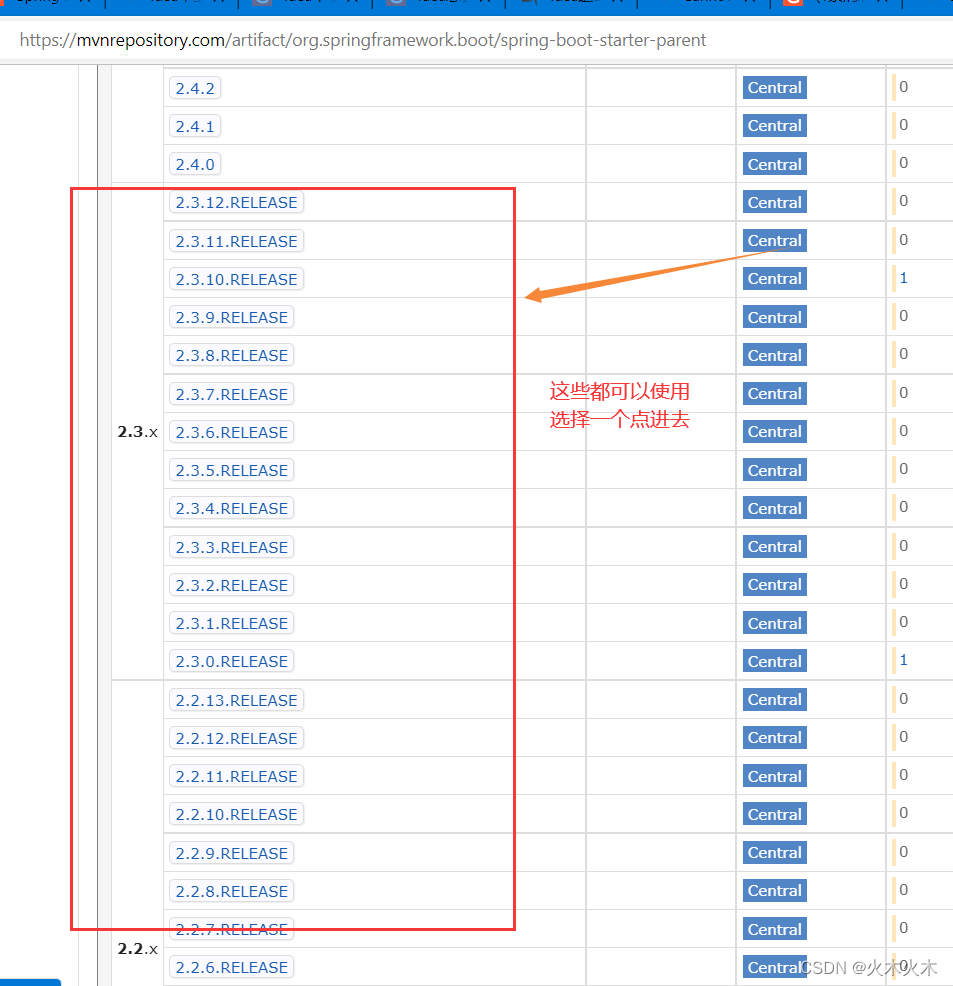Click Central badge in 2.4.0 row
953x986 pixels.
coord(774,164)
